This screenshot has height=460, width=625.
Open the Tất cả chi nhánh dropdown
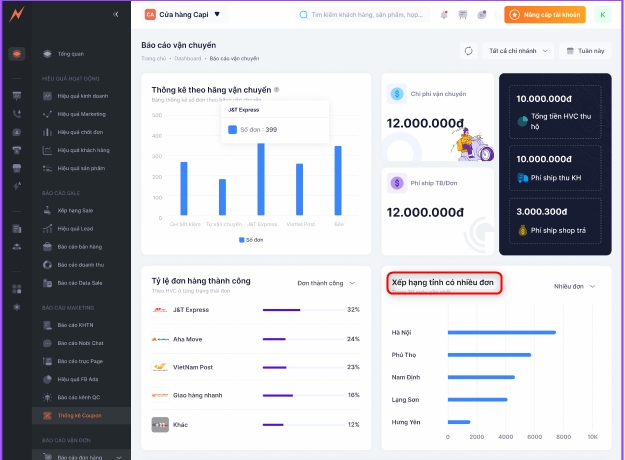coord(517,51)
